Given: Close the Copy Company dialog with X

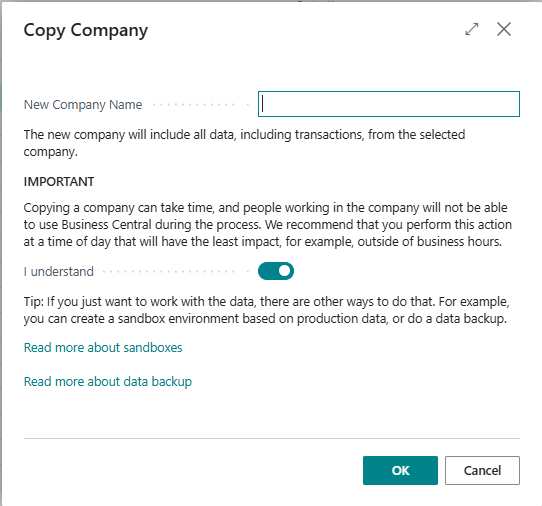Looking at the screenshot, I should click(x=504, y=29).
